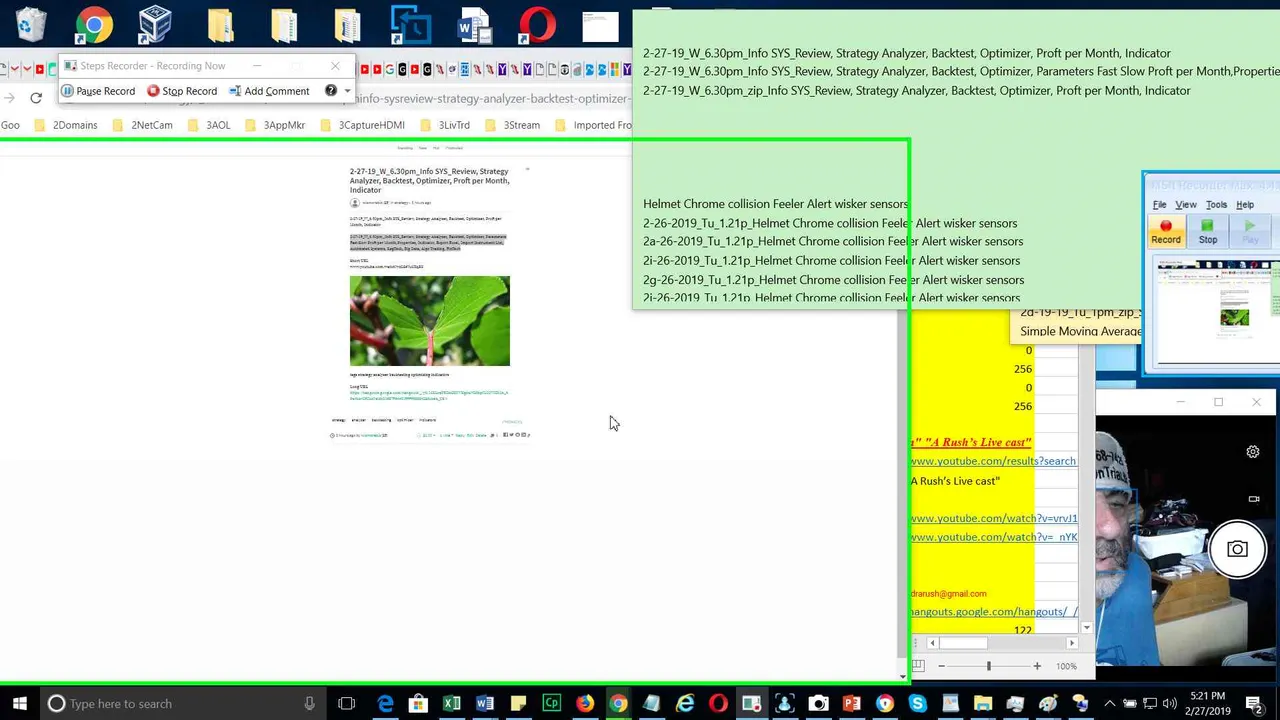Open the 2Domains bookmark folder
Viewport: 1280px width, 720px height.
(x=66, y=125)
